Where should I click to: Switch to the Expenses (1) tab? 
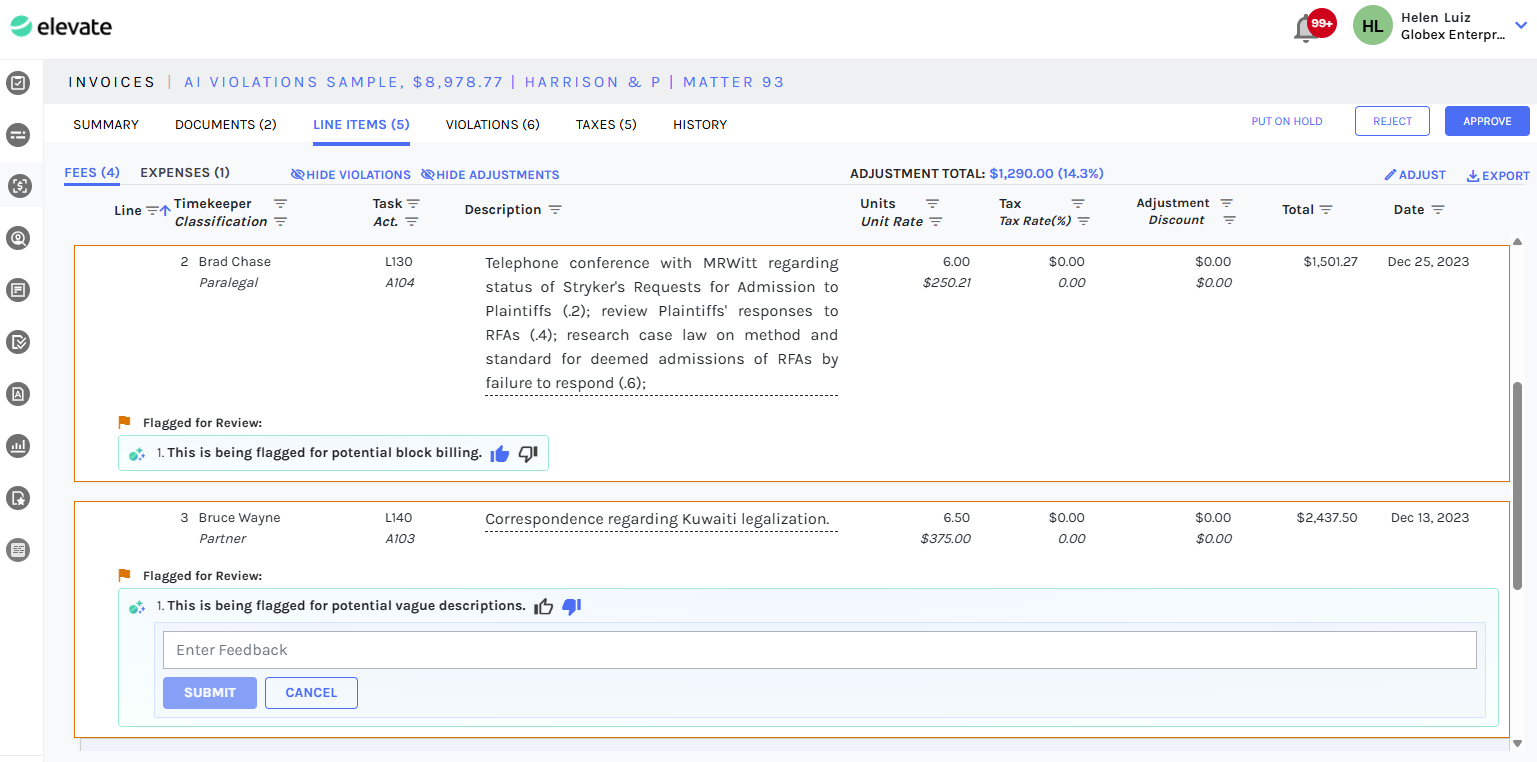click(x=185, y=173)
